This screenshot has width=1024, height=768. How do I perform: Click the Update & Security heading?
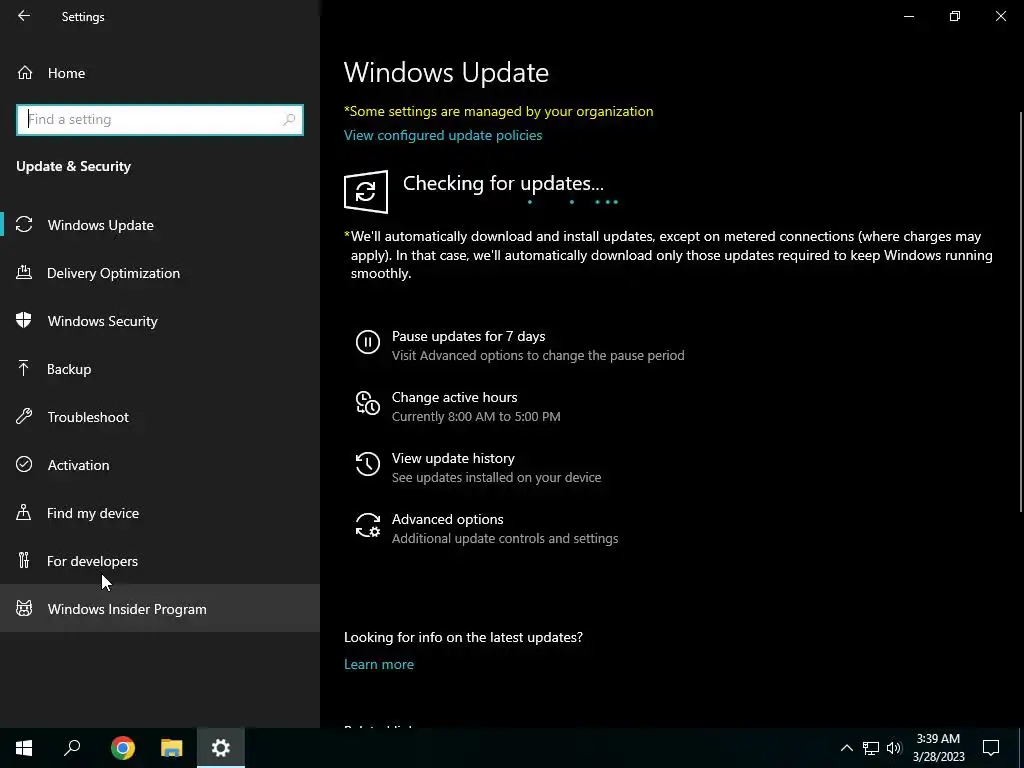click(73, 167)
